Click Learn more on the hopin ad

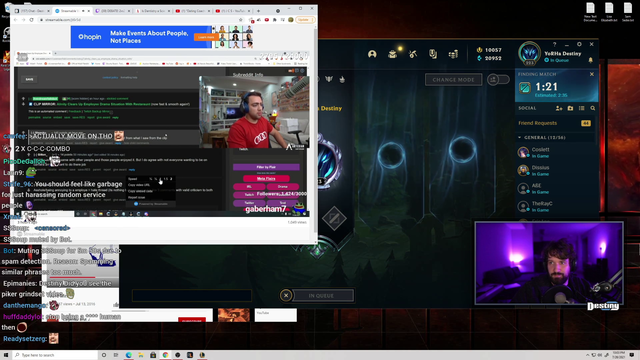[206, 37]
